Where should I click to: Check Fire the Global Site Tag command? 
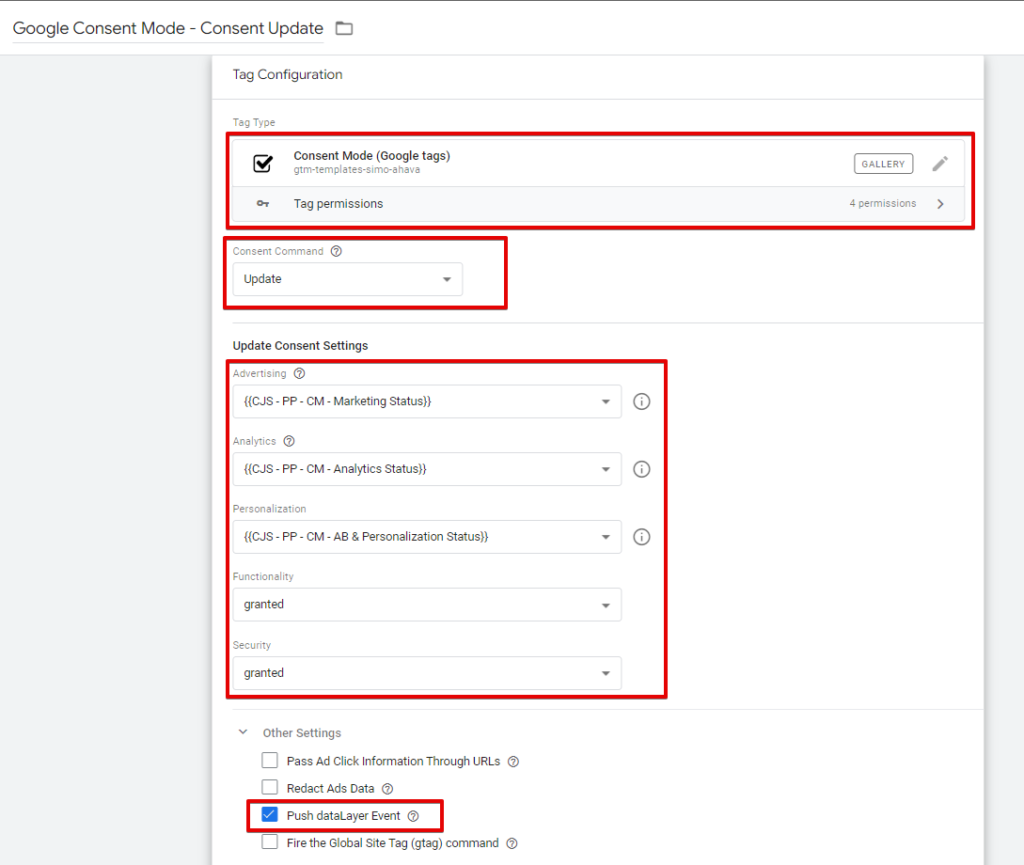(x=270, y=842)
